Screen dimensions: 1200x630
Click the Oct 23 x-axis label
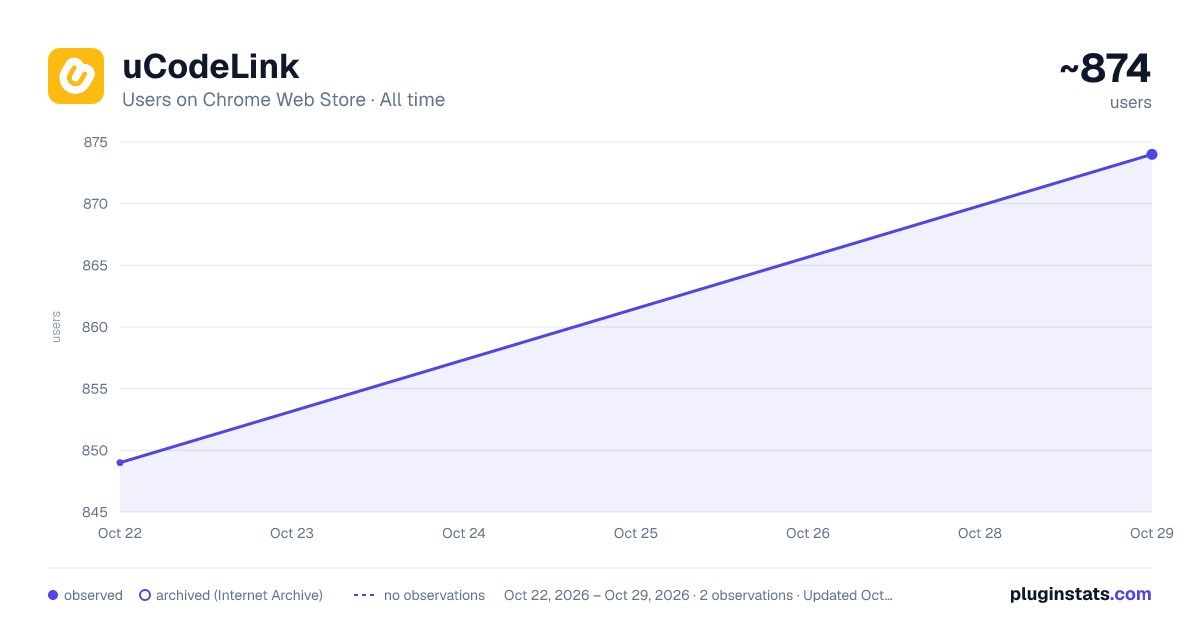(292, 533)
